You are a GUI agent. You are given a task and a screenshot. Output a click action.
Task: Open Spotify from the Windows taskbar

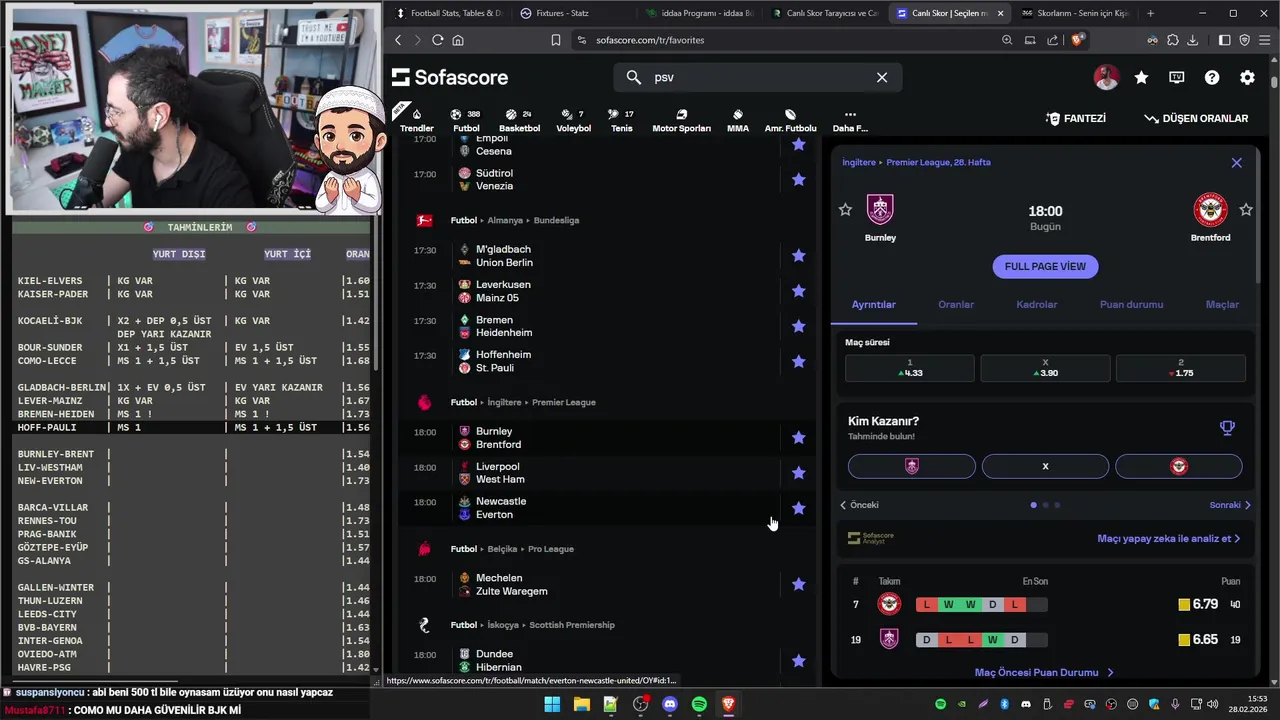699,704
